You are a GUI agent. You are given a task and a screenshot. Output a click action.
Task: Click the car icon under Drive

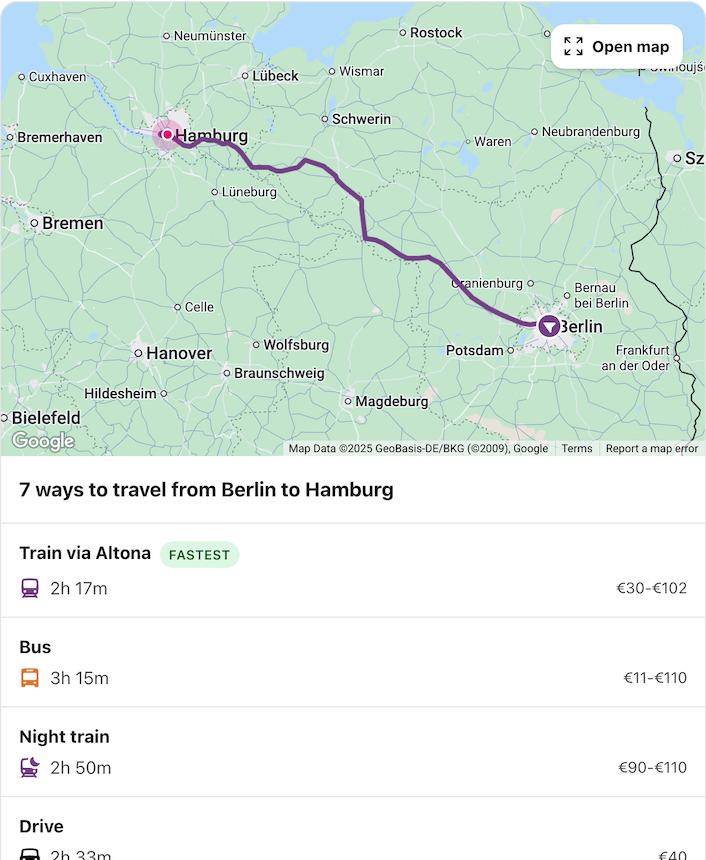click(30, 854)
